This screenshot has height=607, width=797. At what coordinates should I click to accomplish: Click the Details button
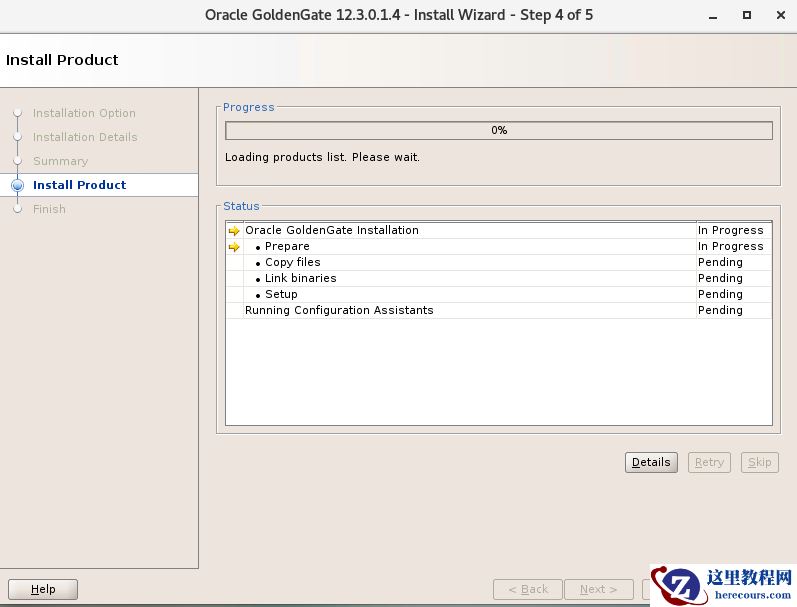(651, 462)
